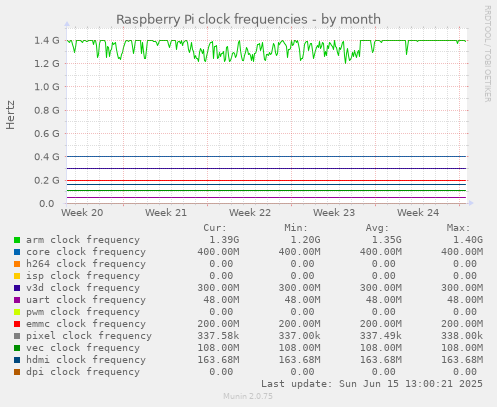Click the arm current value 1.39G
497x407 pixels.
[x=224, y=240]
